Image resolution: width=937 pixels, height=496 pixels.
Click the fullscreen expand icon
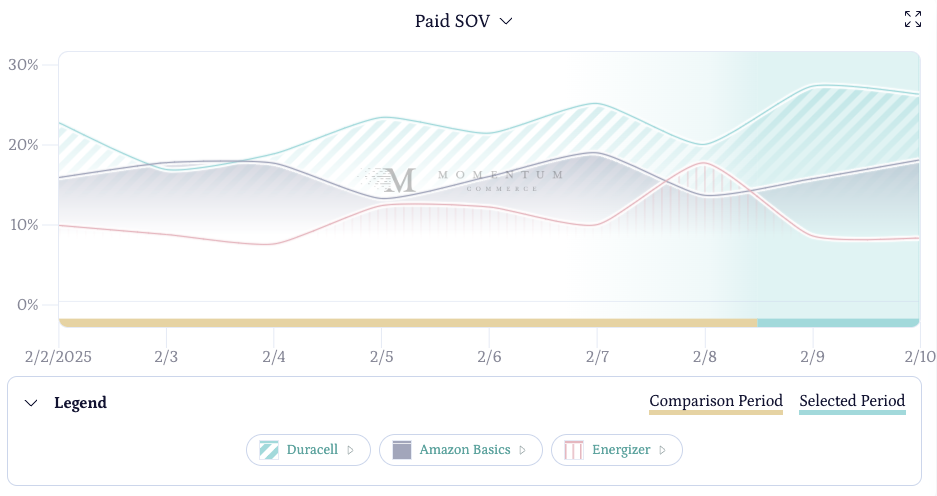[912, 19]
